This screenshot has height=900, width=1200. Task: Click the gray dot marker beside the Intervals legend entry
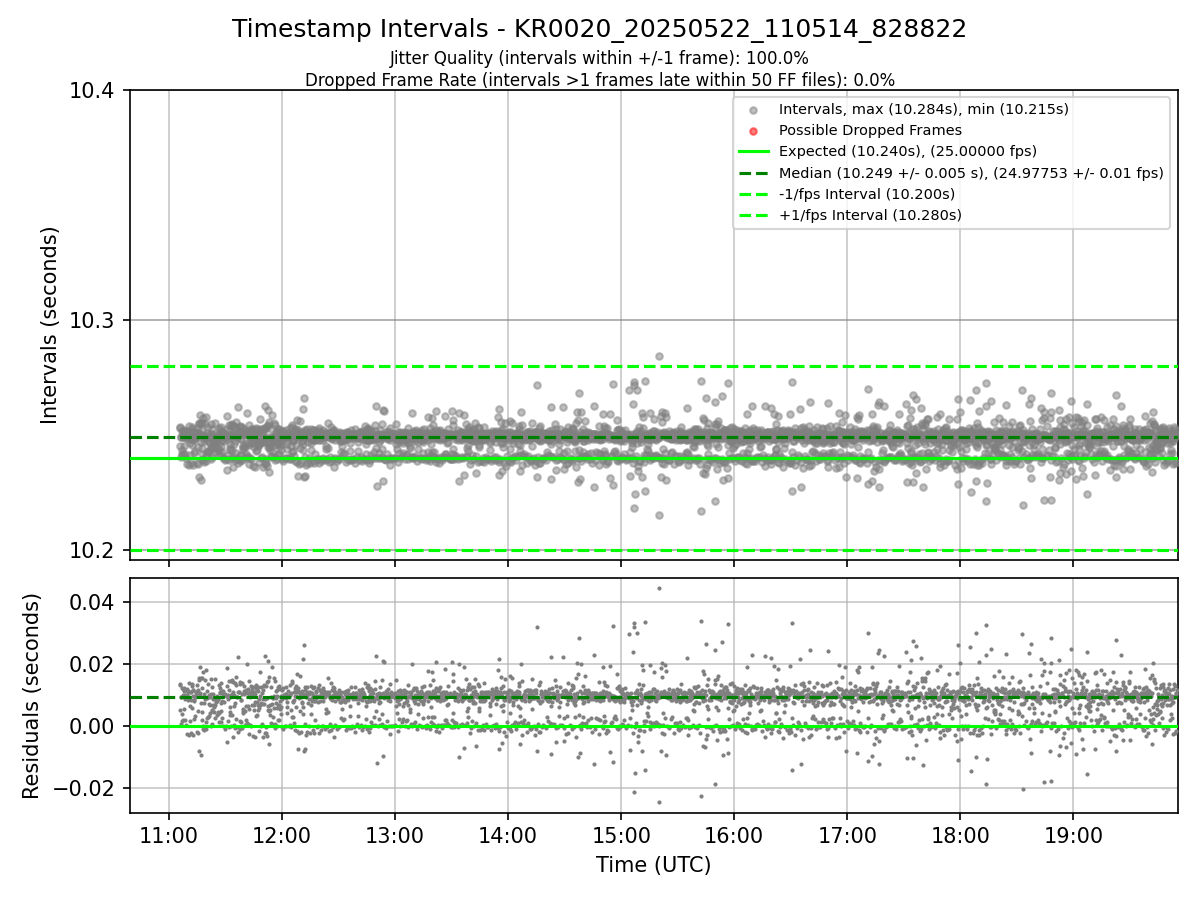pyautogui.click(x=754, y=110)
